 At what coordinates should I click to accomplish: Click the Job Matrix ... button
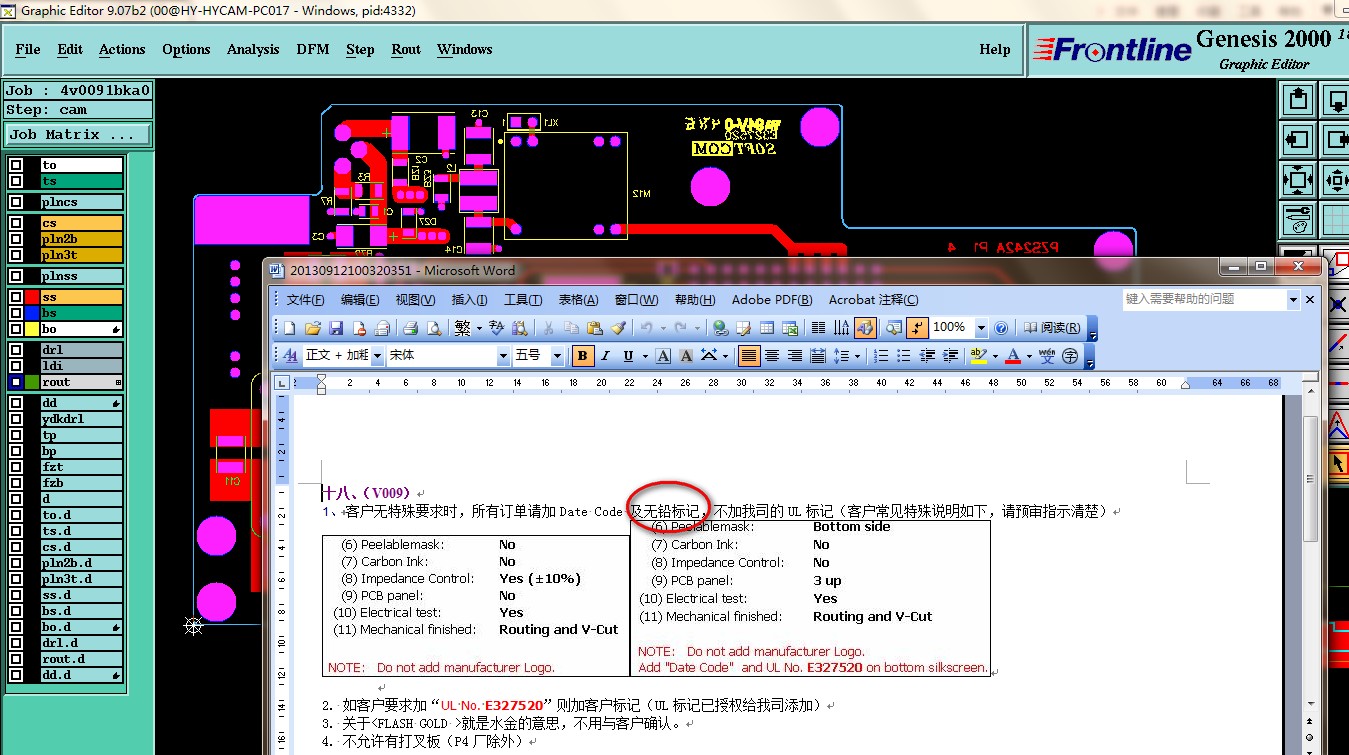(x=79, y=134)
